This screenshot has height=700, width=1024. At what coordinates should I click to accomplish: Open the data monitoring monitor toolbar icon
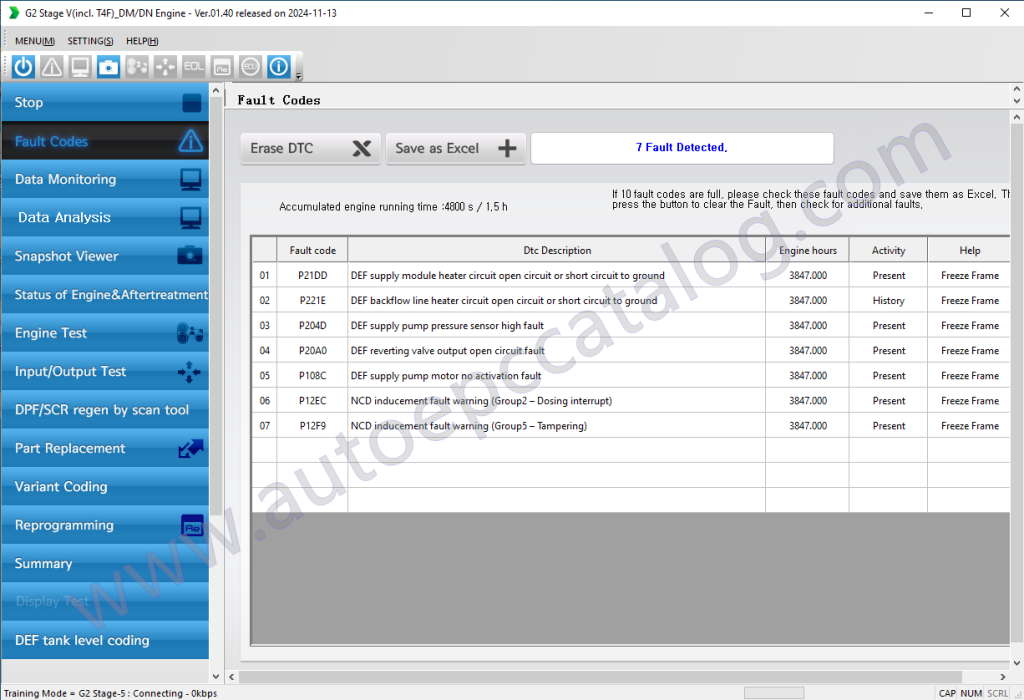79,66
